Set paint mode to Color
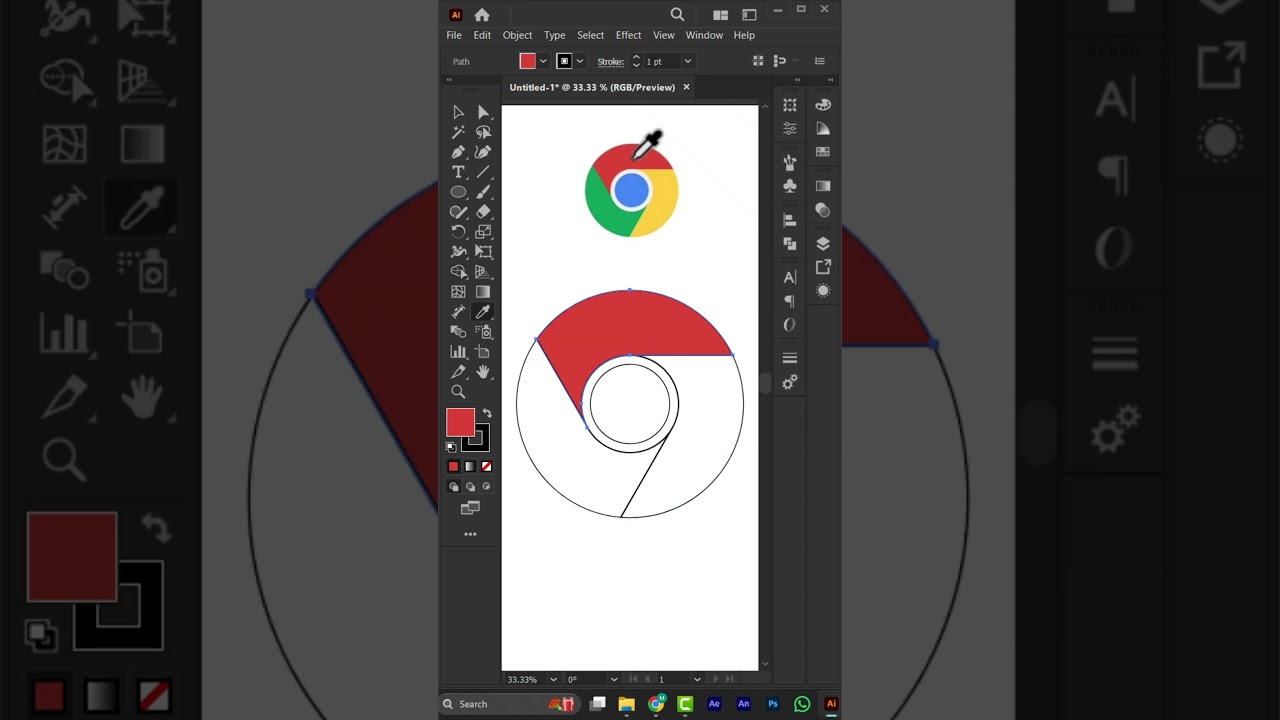 453,467
